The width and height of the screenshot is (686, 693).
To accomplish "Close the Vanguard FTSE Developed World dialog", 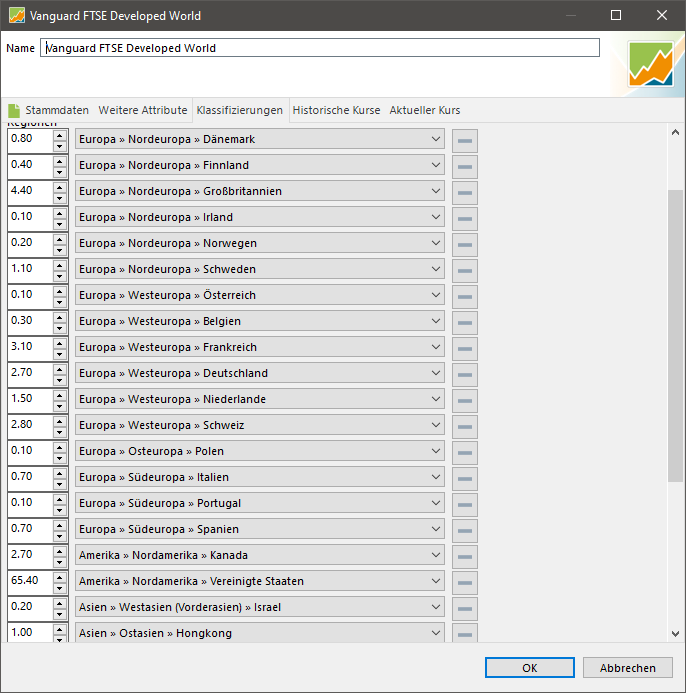I will point(662,15).
